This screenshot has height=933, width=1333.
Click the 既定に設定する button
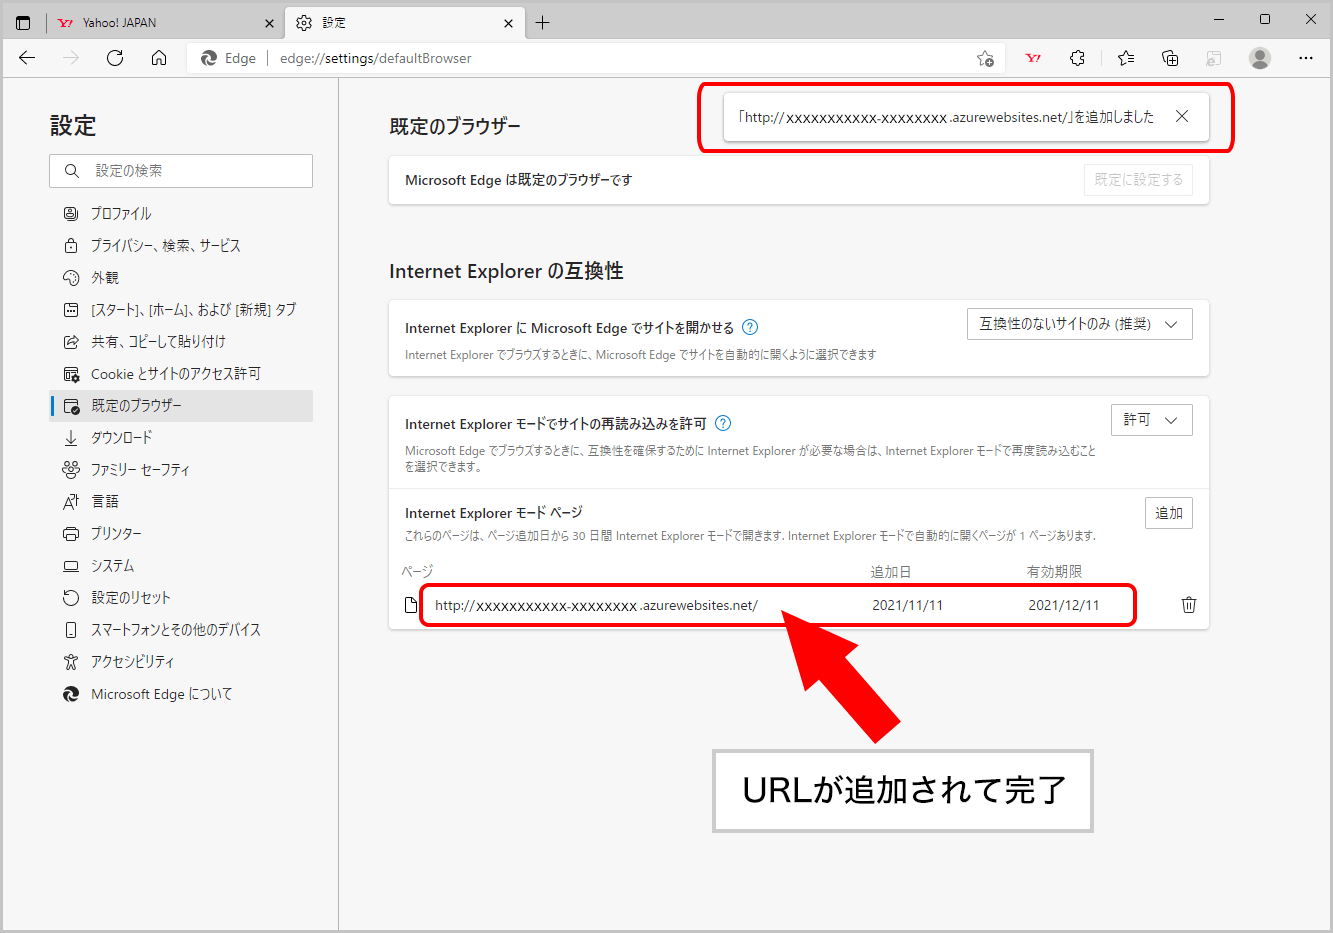click(x=1138, y=180)
